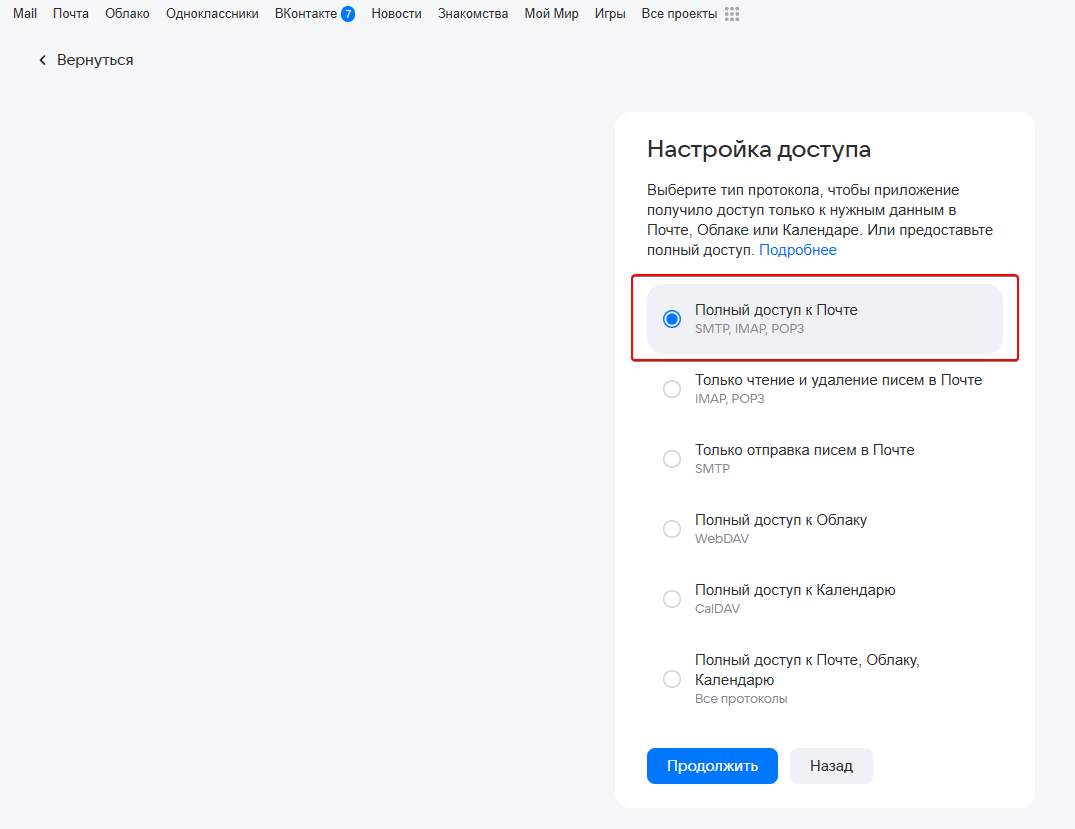Select "Полный доступ к Облаку" WebDAV option
The image size is (1075, 829).
[672, 529]
